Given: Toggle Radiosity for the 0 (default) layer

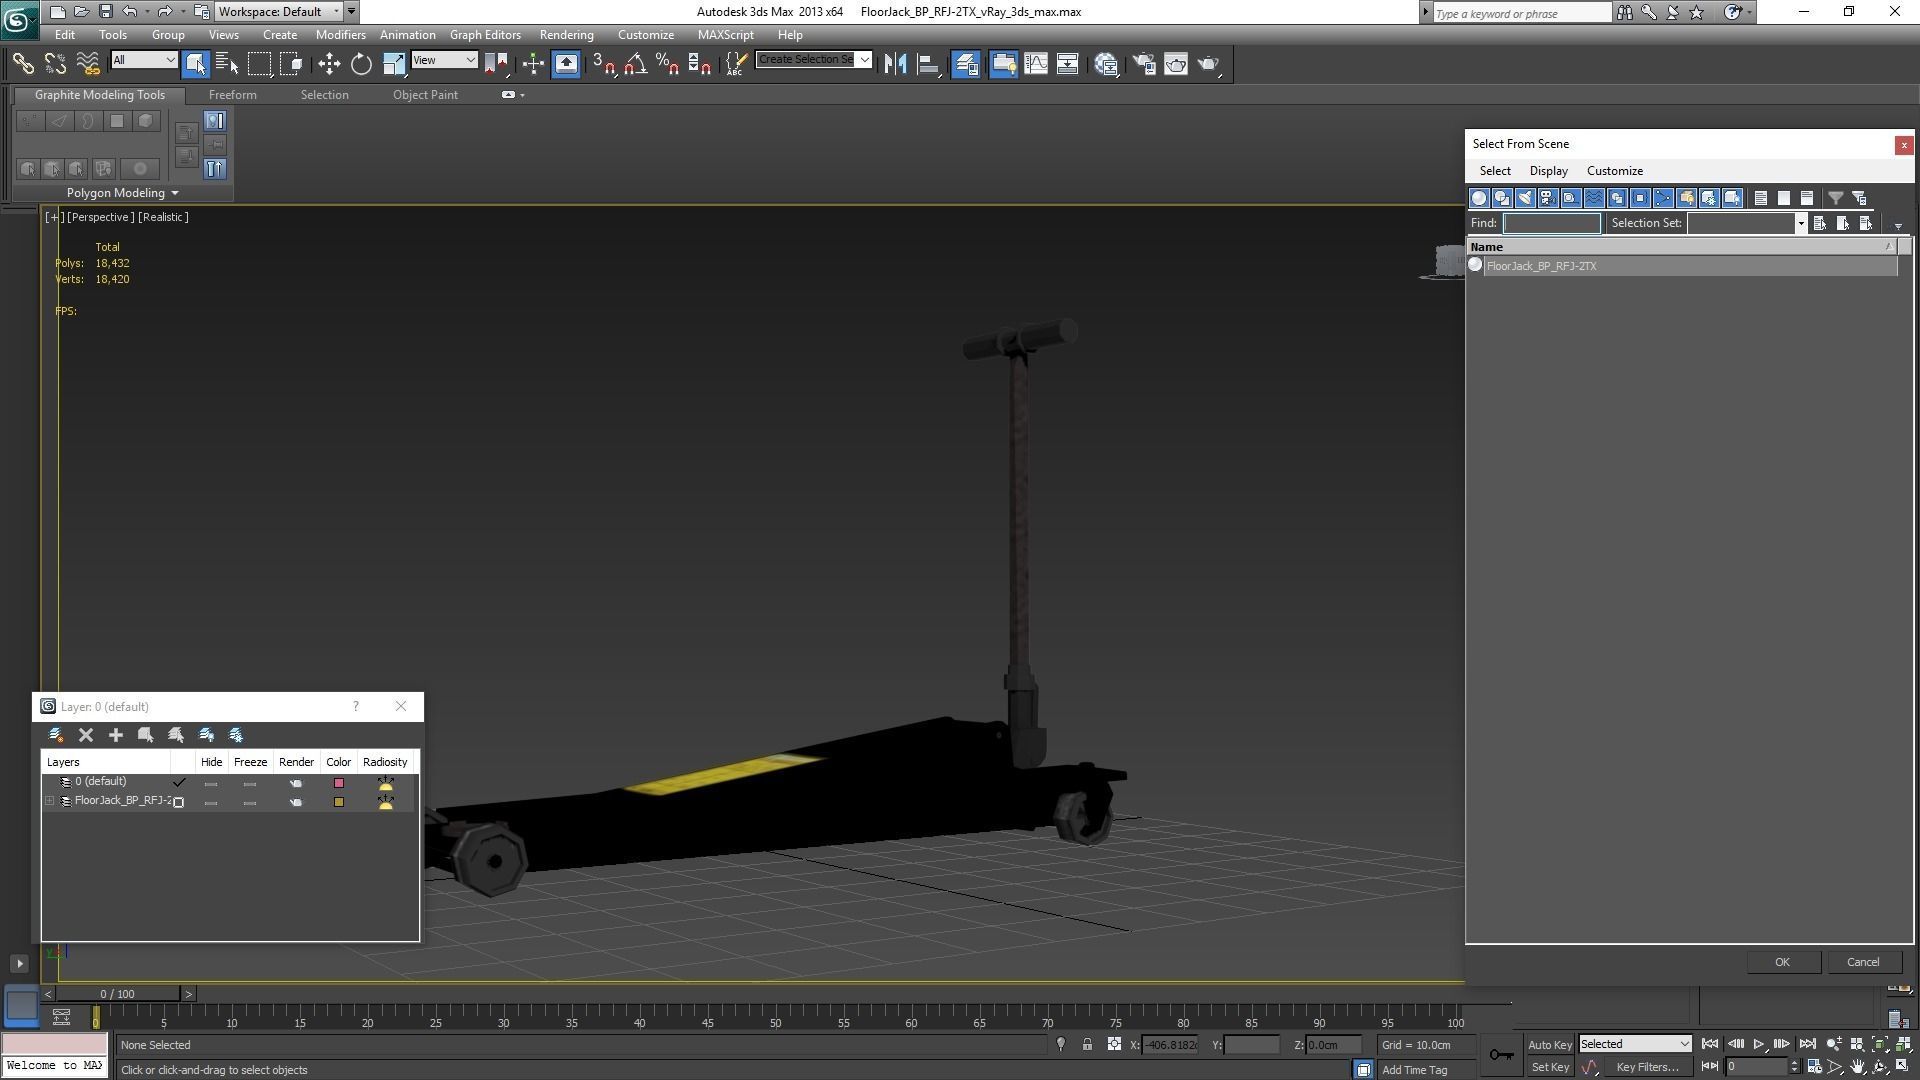Looking at the screenshot, I should pyautogui.click(x=385, y=783).
